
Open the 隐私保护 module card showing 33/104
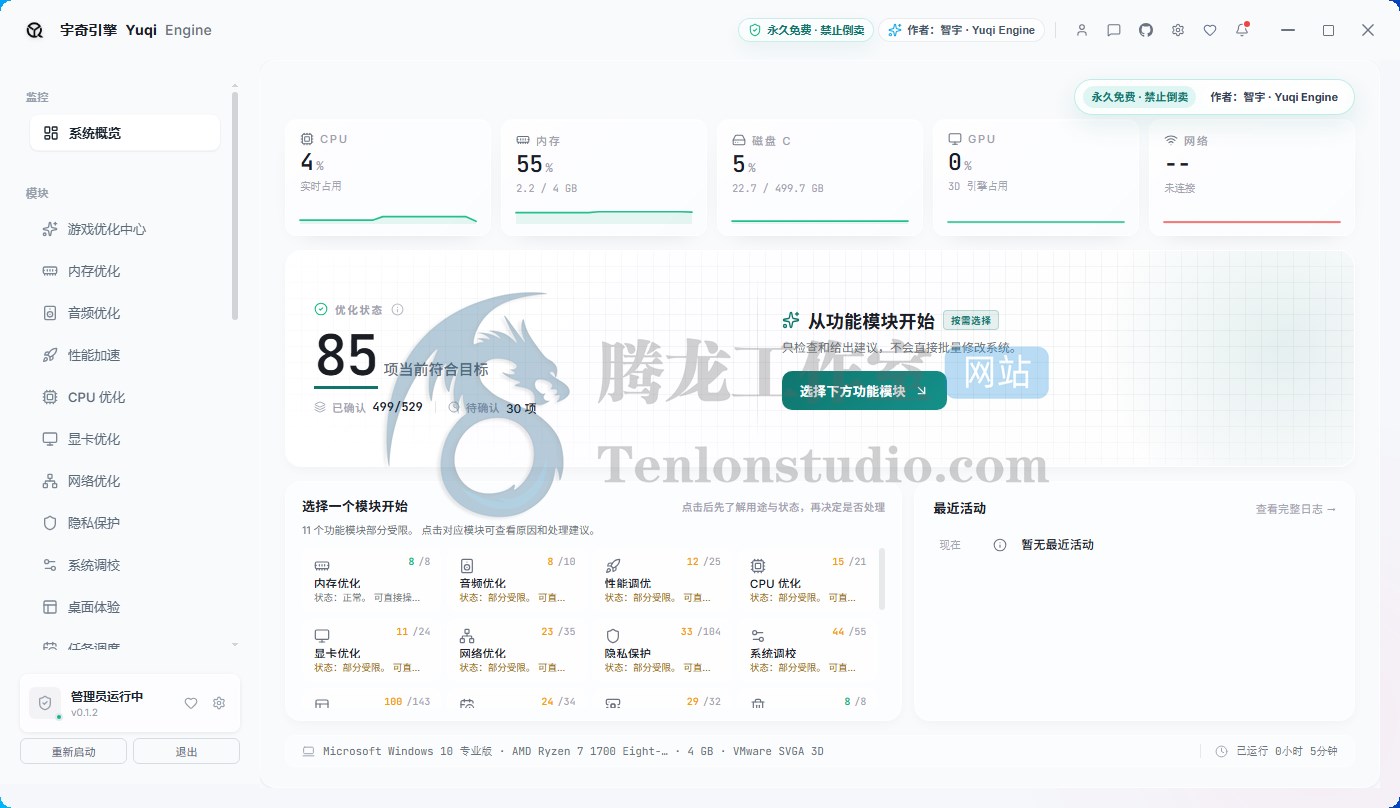(x=662, y=650)
